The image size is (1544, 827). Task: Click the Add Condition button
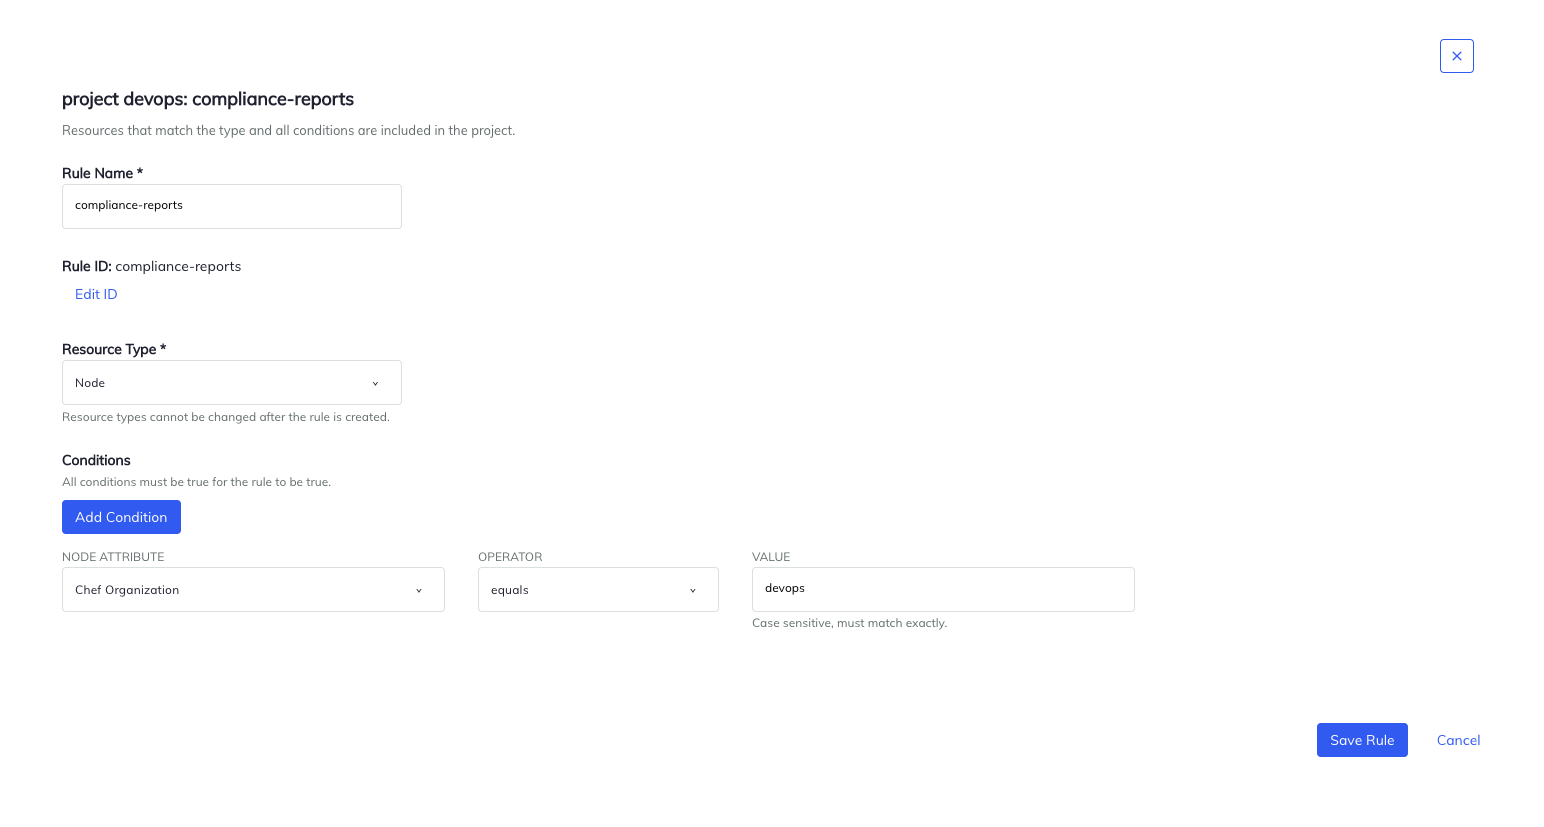(x=121, y=517)
